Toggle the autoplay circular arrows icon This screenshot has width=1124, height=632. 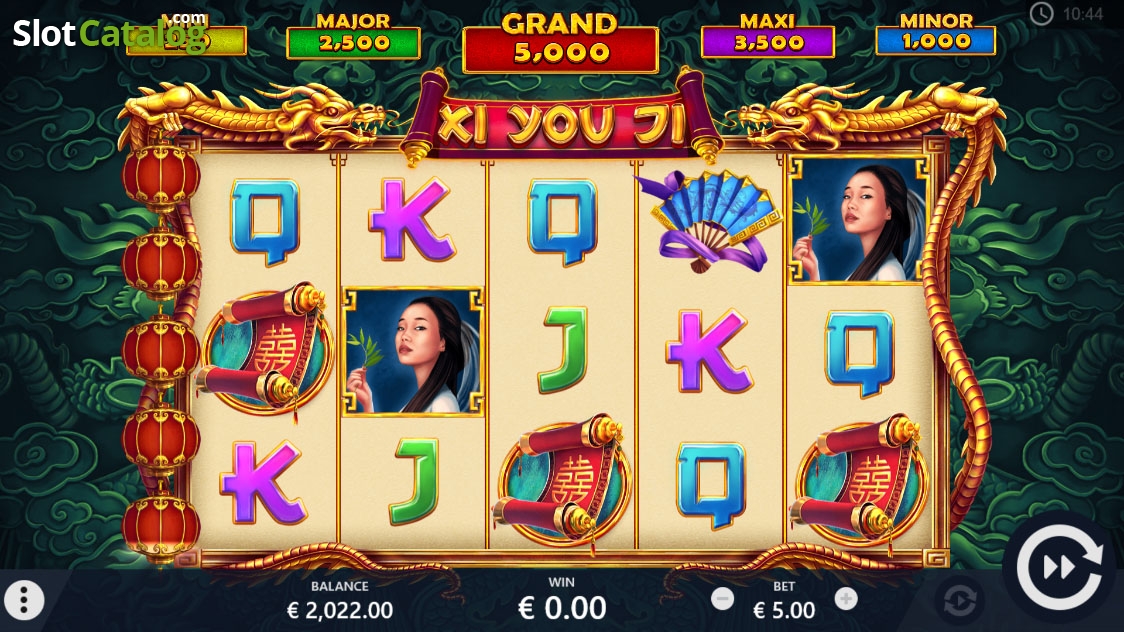click(x=960, y=600)
